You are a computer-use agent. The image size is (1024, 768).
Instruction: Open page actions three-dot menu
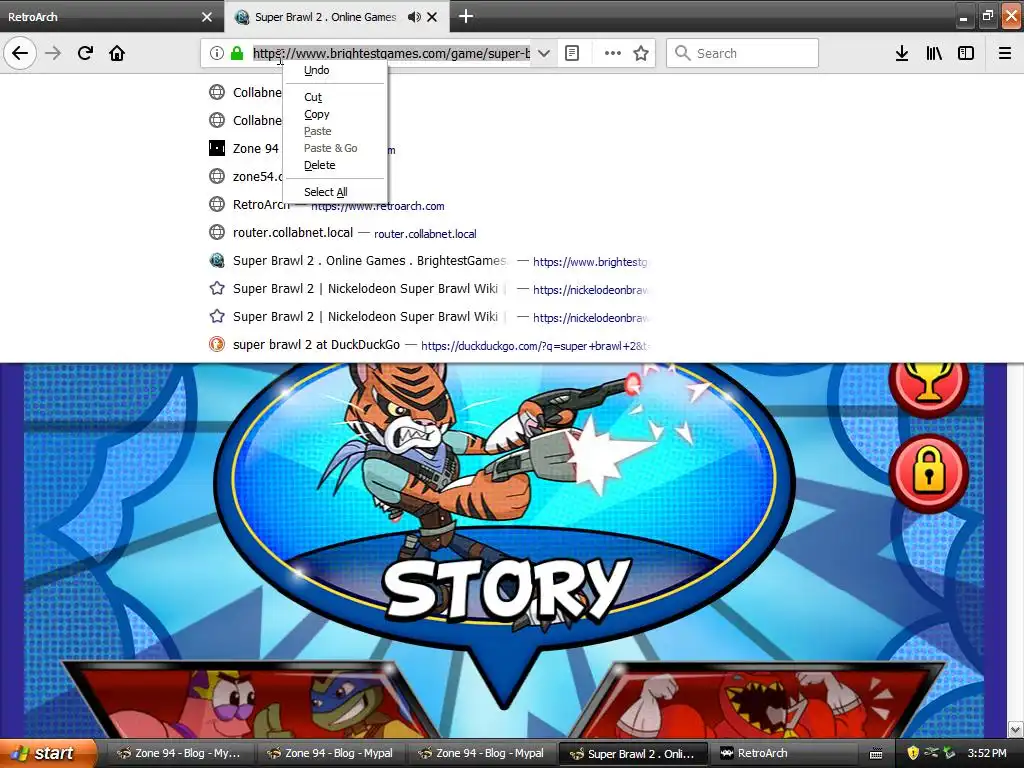pos(613,53)
